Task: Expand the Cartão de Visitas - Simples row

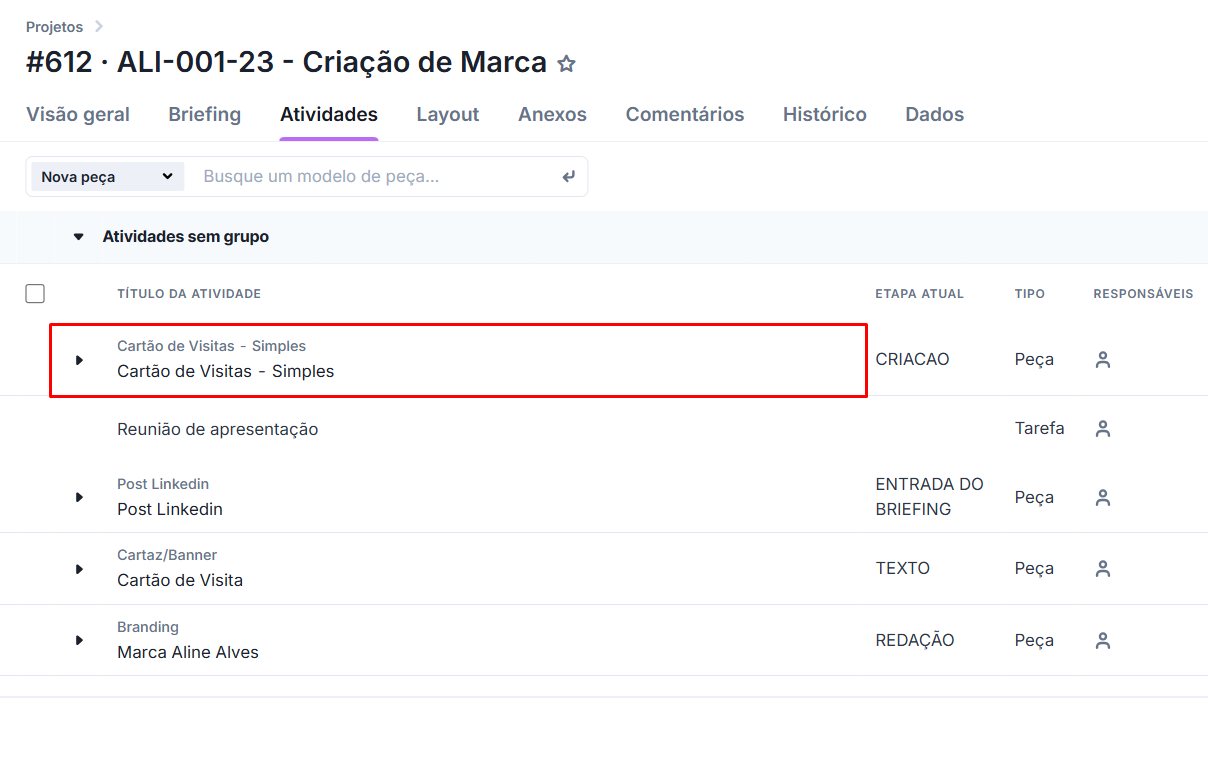Action: (80, 360)
